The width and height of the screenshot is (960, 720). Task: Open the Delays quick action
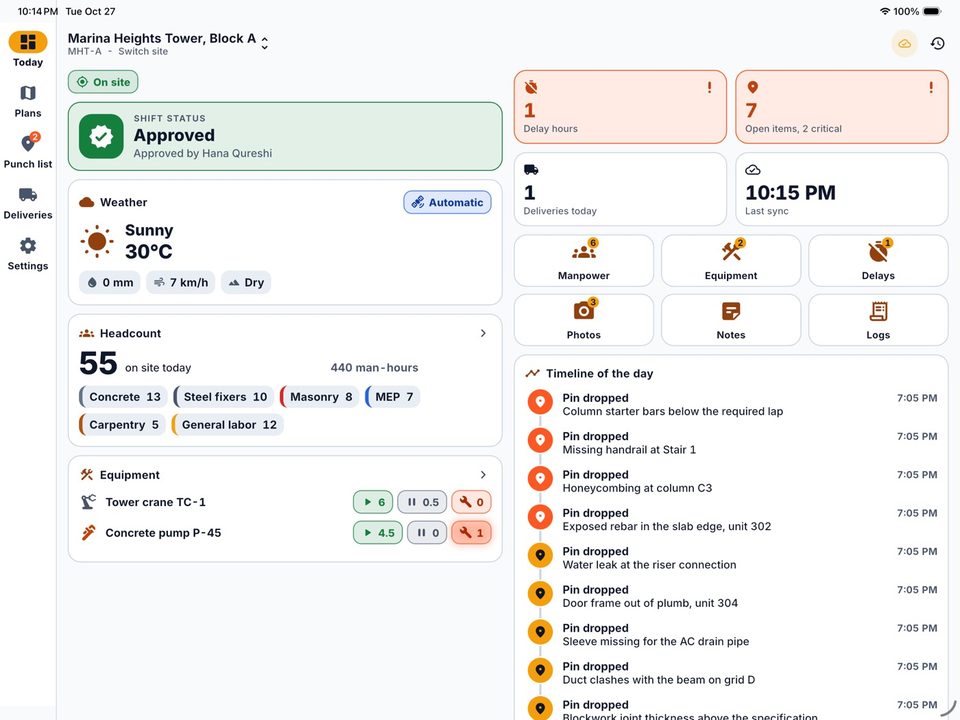(878, 260)
